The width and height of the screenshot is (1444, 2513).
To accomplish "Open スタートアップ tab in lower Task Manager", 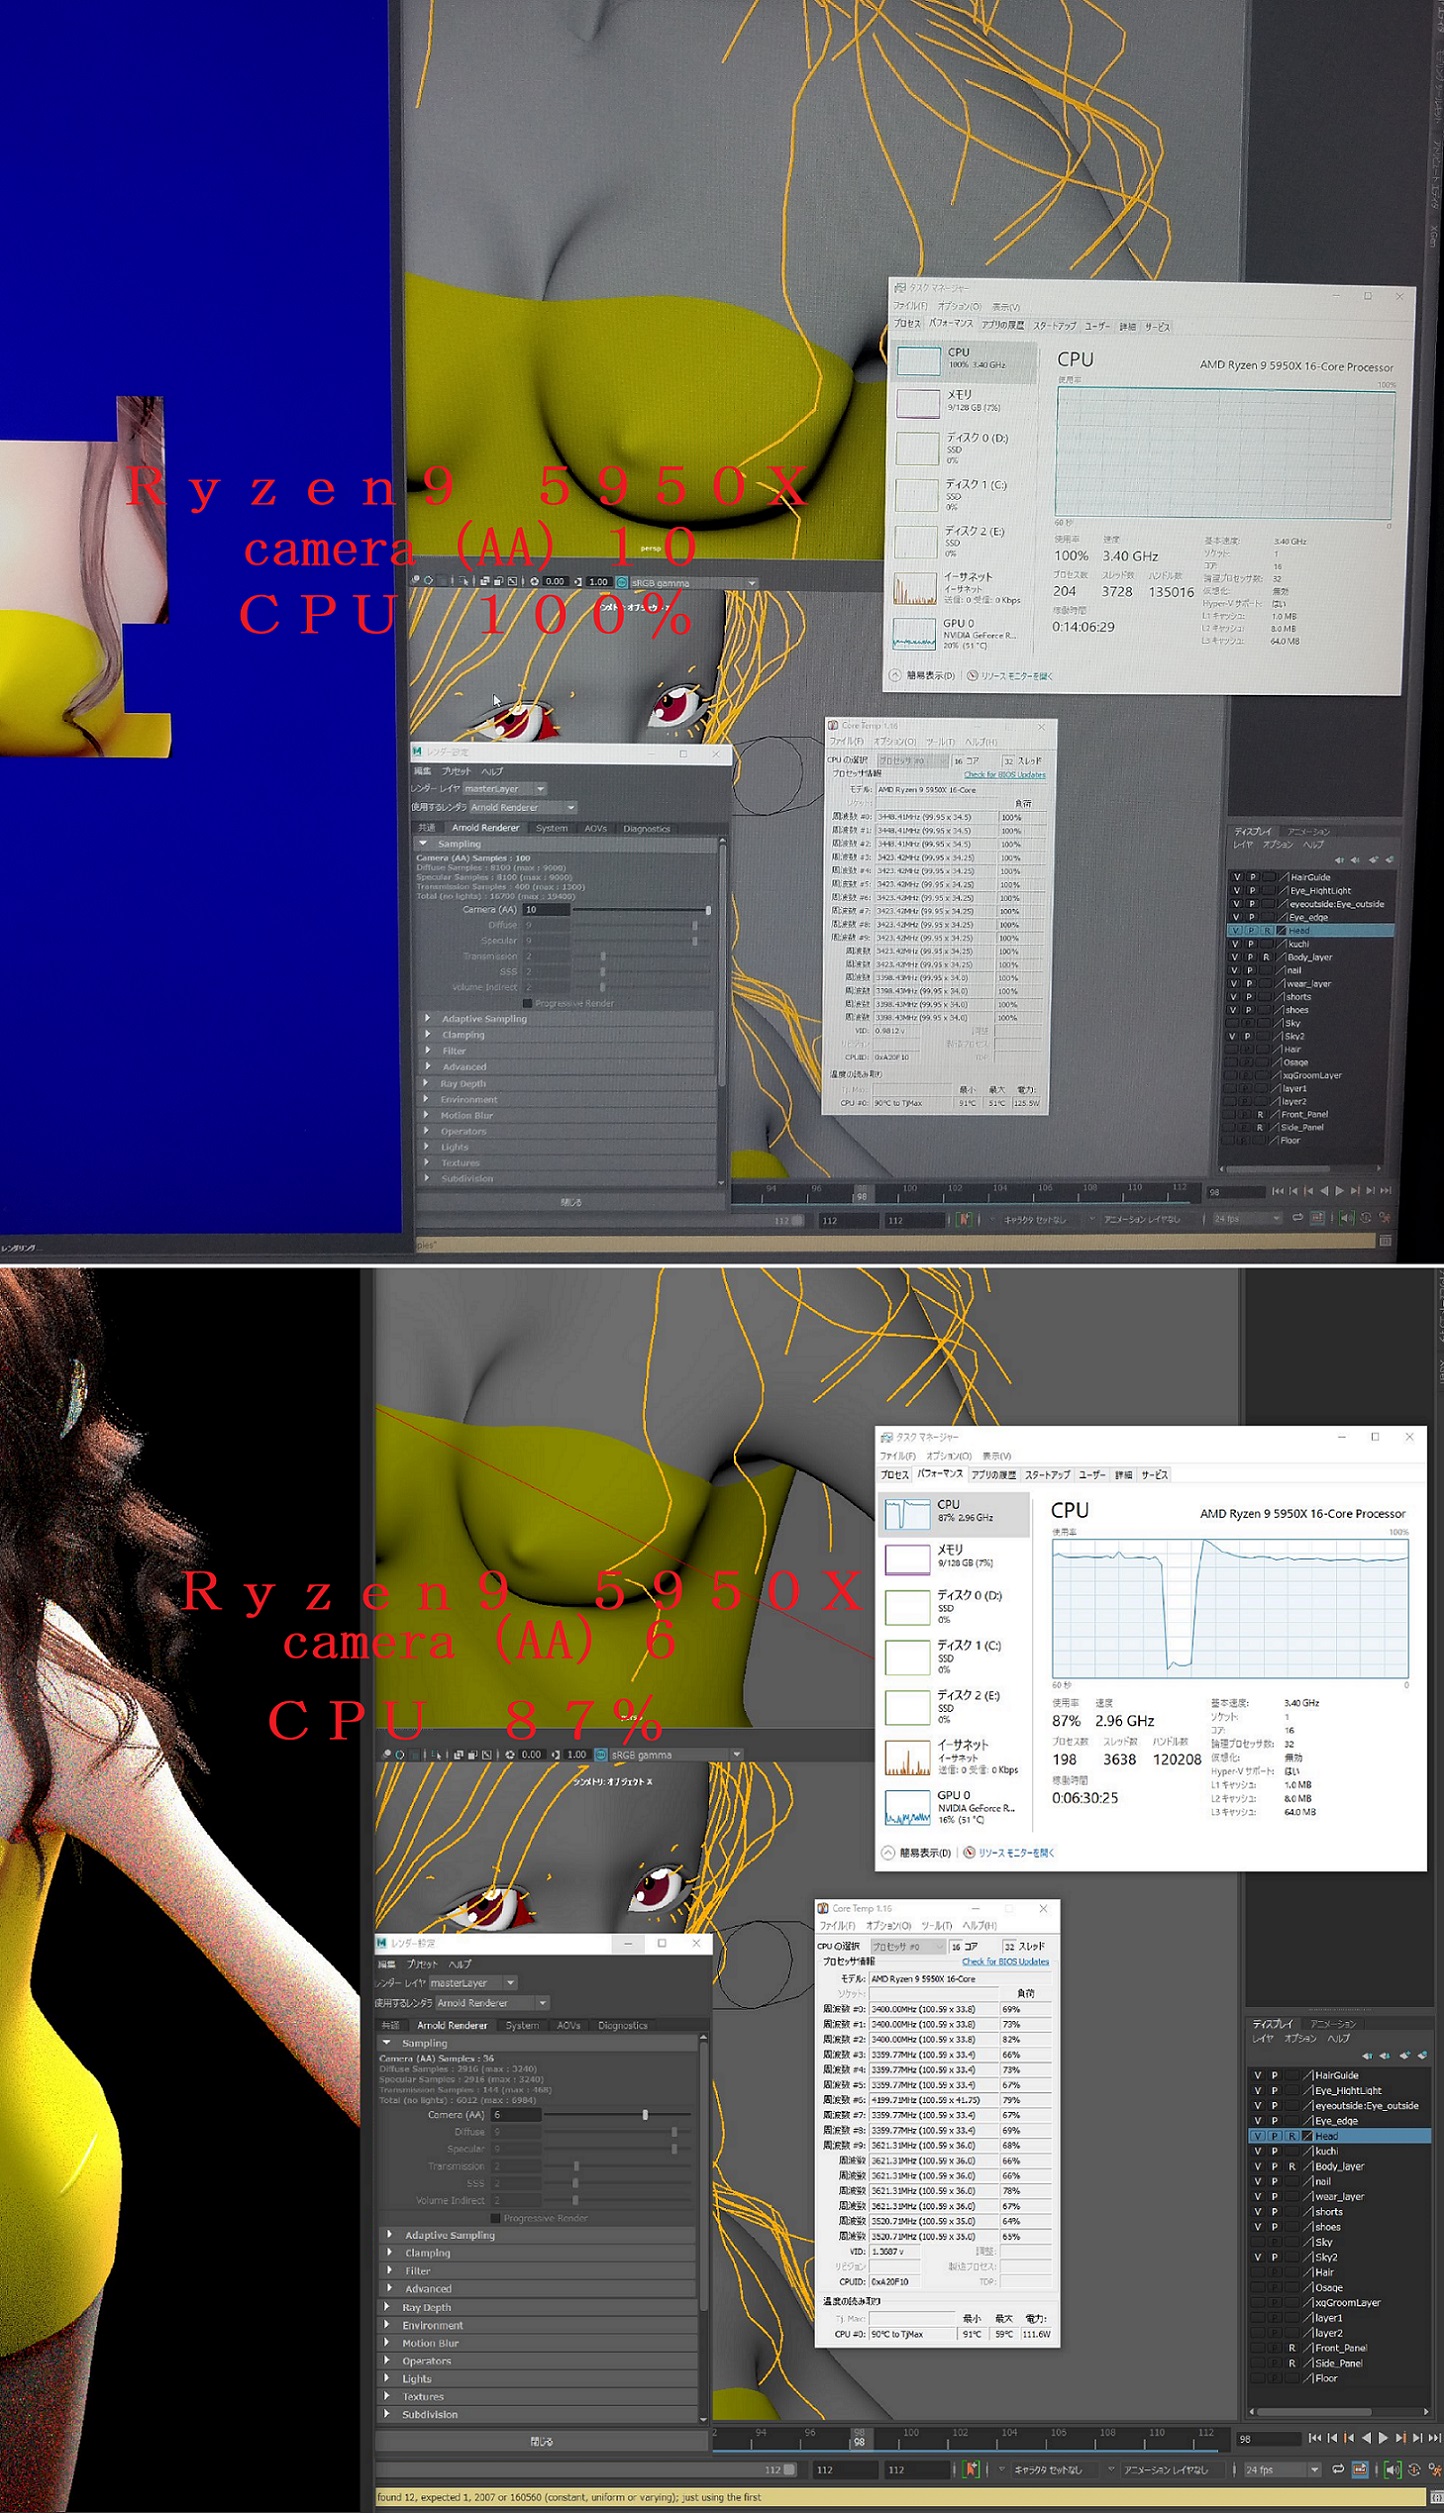I will click(1047, 1475).
